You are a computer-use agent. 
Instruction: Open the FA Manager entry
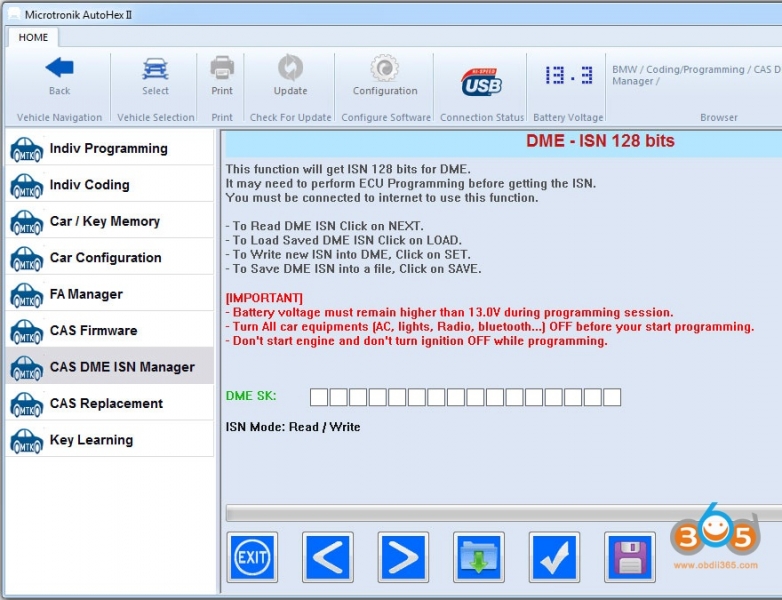tap(109, 294)
